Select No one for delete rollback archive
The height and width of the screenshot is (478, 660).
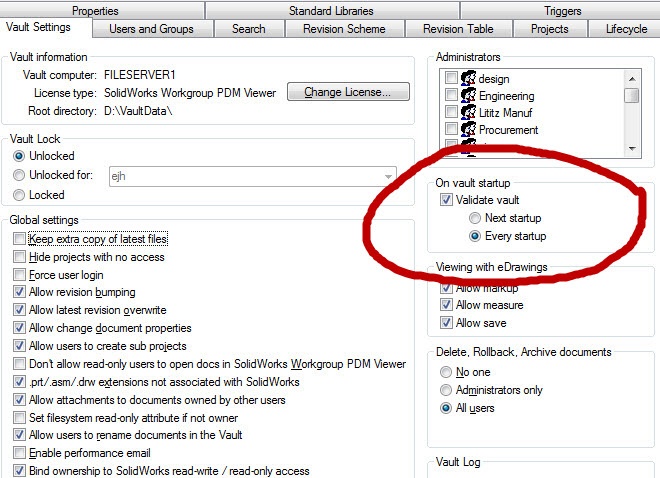[x=446, y=372]
